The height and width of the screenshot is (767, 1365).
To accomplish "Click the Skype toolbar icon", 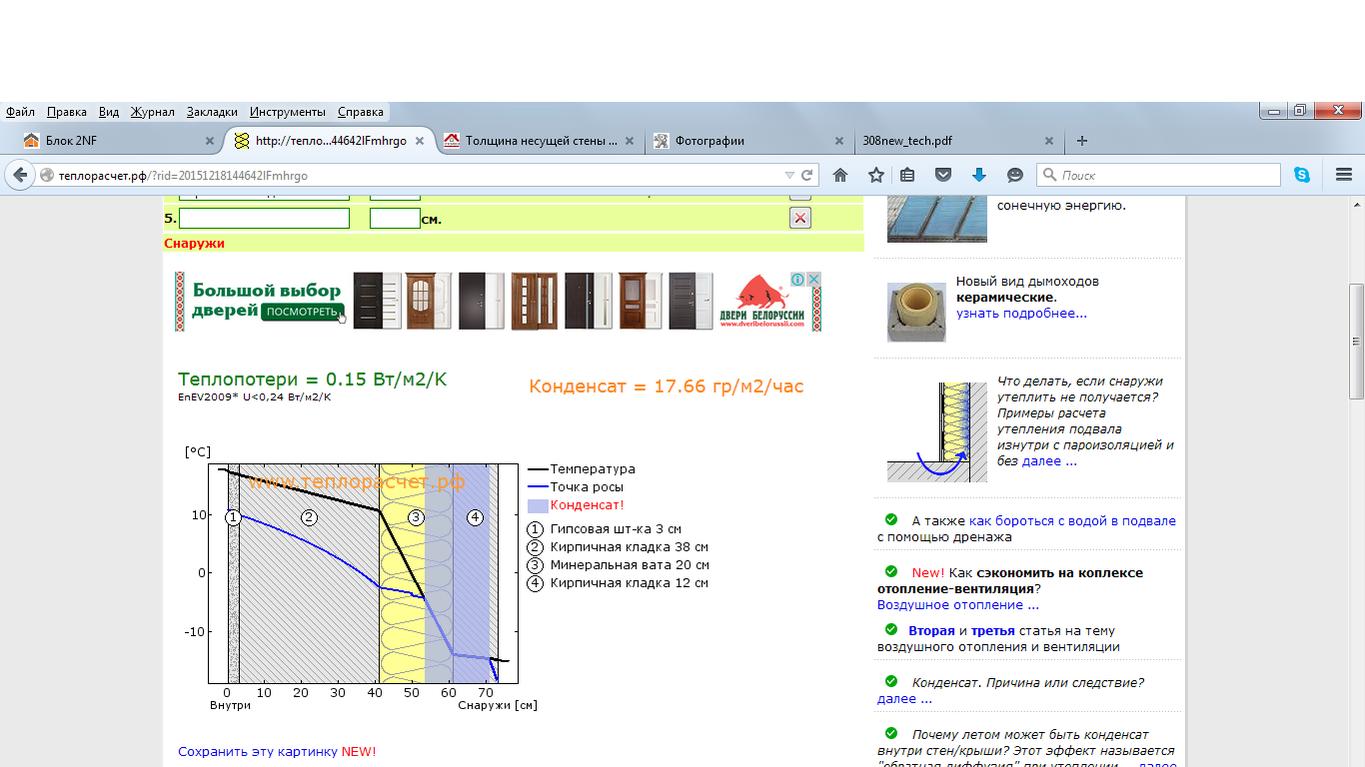I will 1301,175.
